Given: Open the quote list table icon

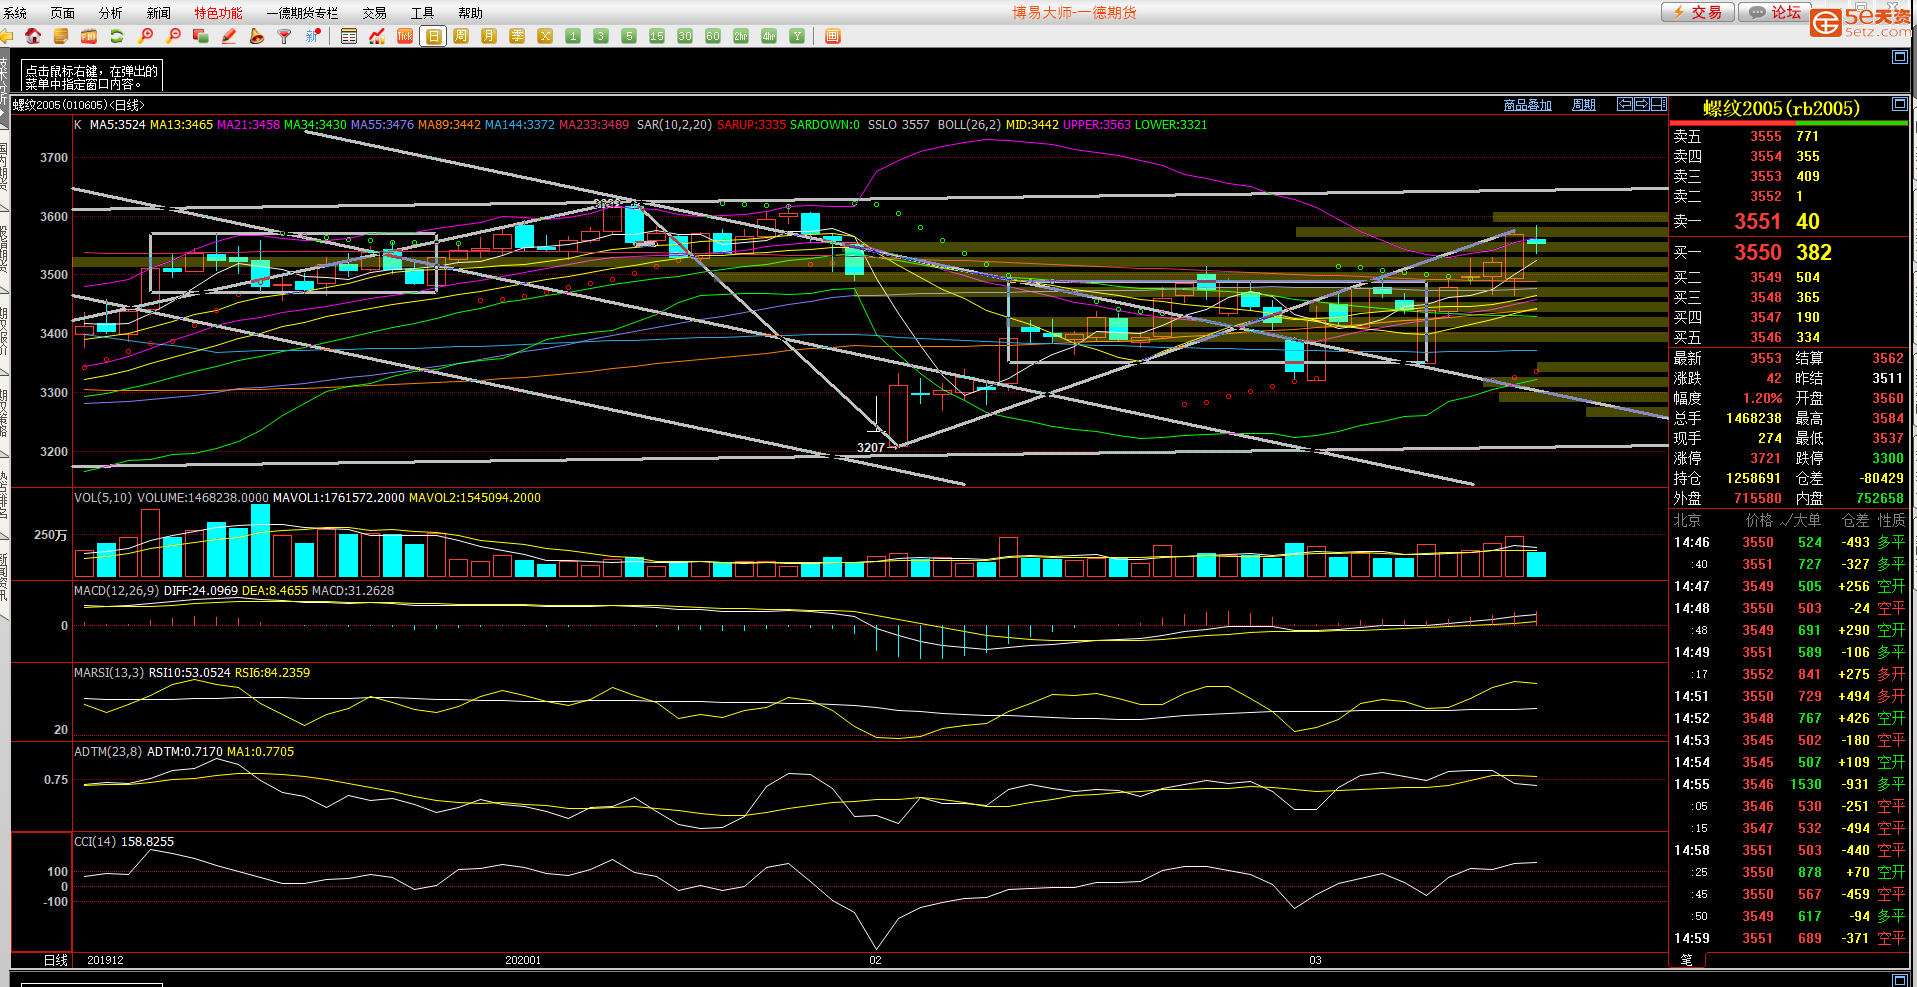Looking at the screenshot, I should pos(349,36).
